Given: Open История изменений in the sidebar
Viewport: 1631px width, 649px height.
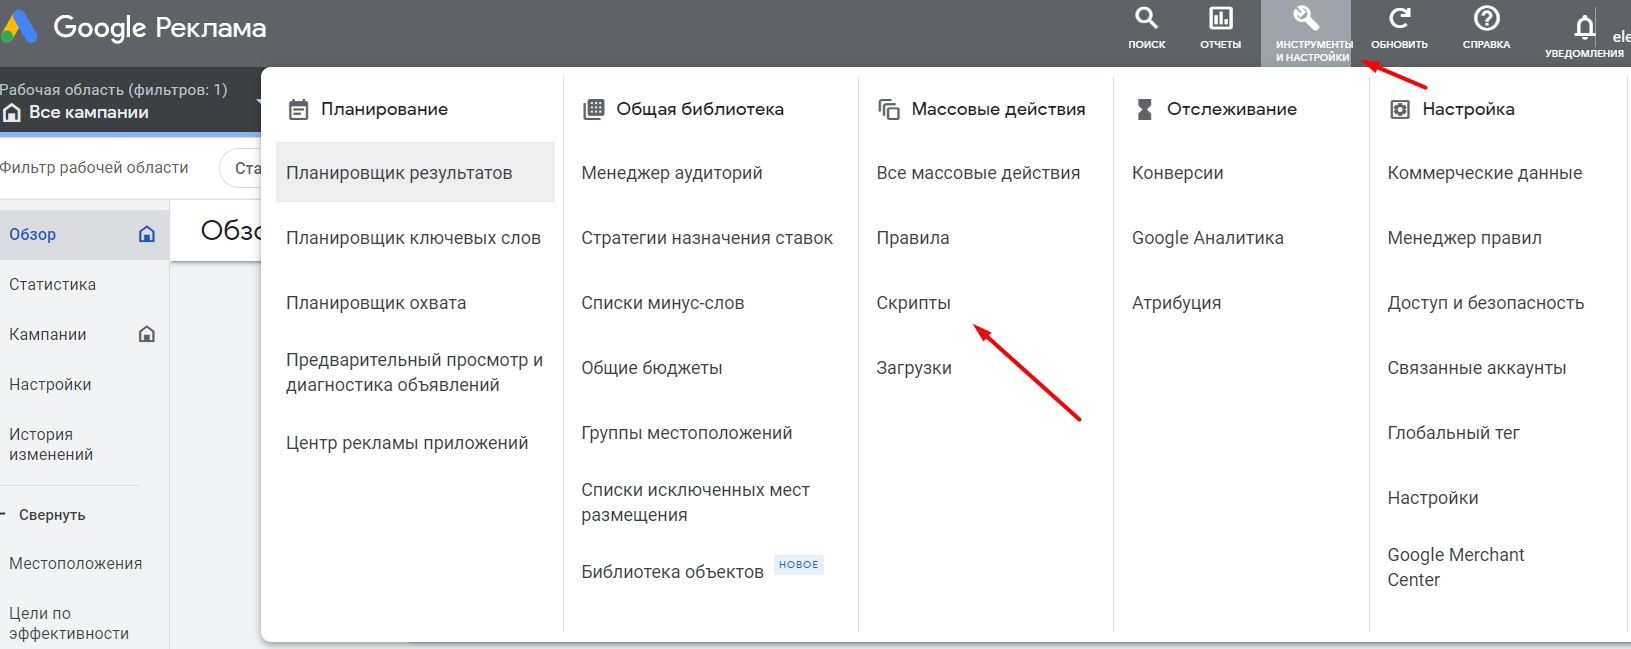Looking at the screenshot, I should [51, 444].
